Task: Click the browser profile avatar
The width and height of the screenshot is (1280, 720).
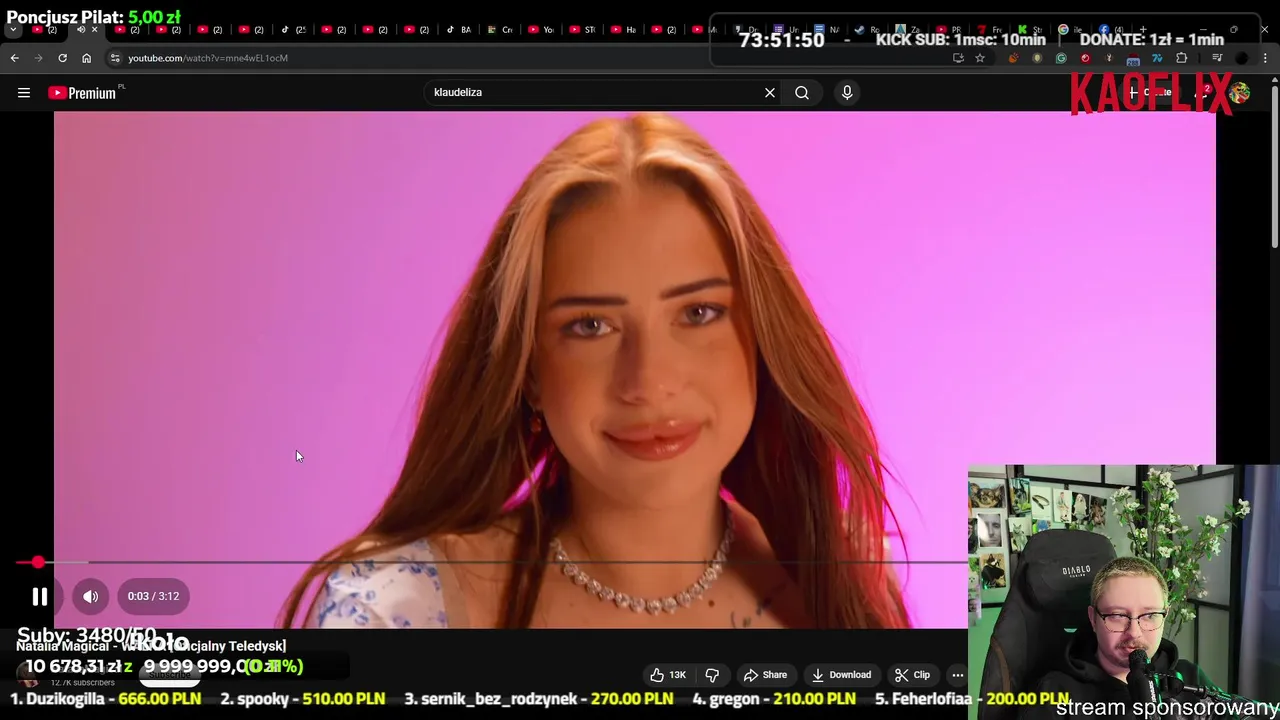Action: [1241, 58]
